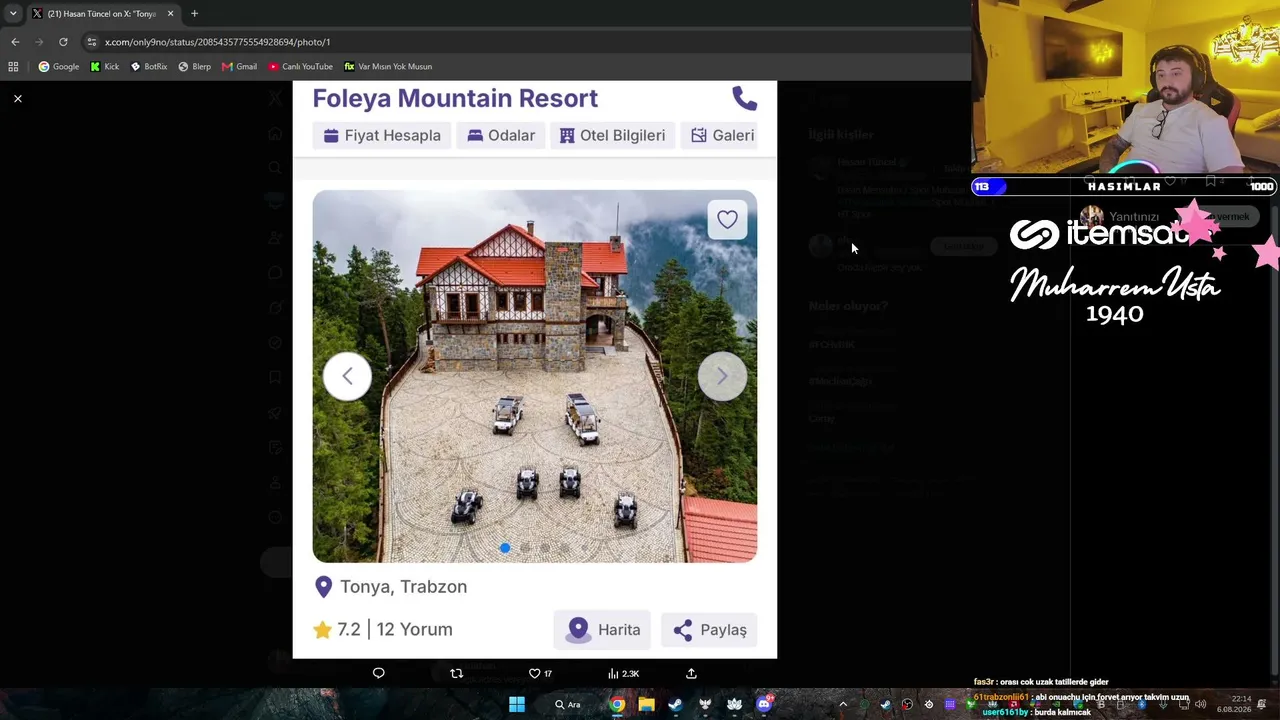The height and width of the screenshot is (720, 1280).
Task: Open Steam from the taskbar
Action: (x=675, y=705)
